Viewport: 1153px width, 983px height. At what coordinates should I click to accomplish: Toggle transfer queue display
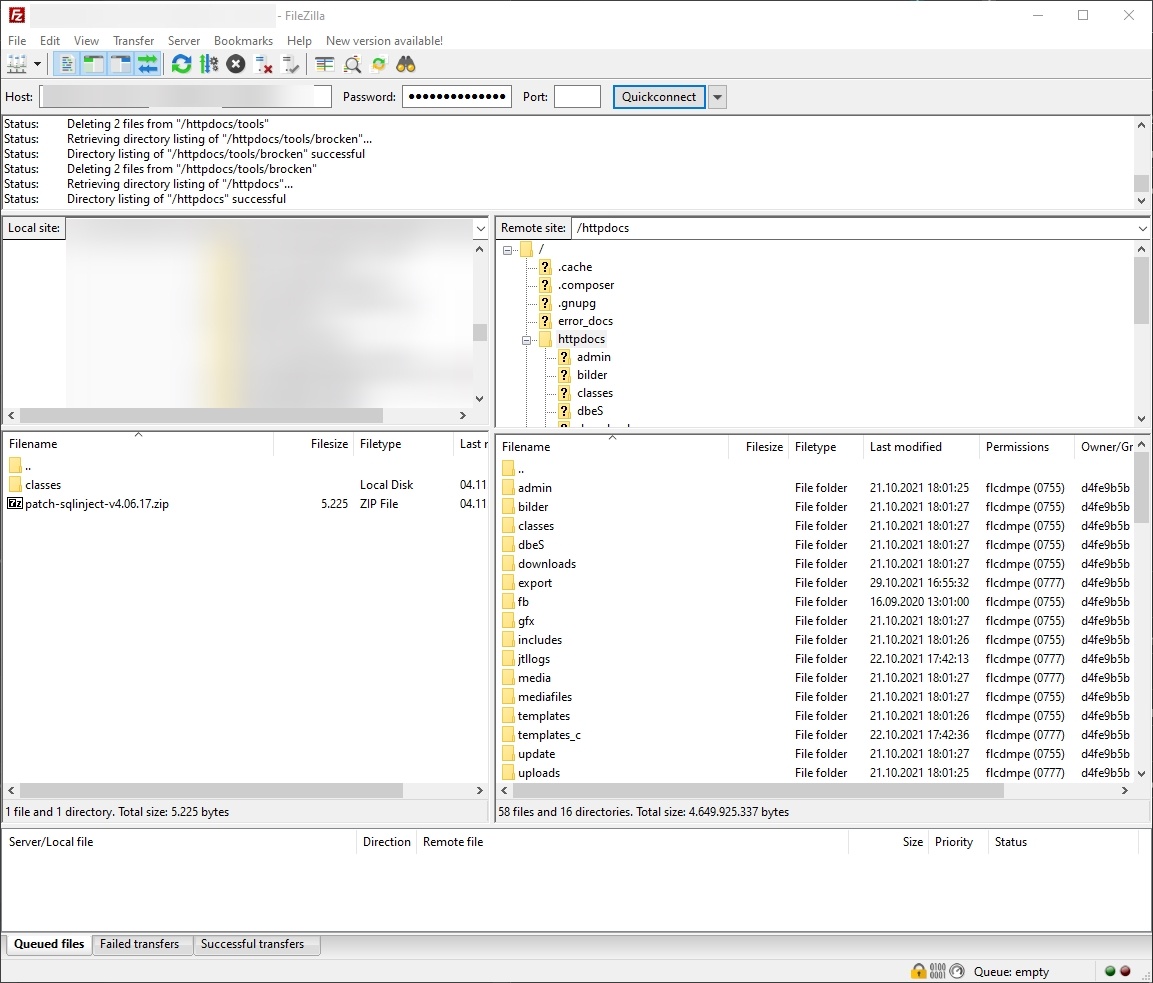pos(147,65)
